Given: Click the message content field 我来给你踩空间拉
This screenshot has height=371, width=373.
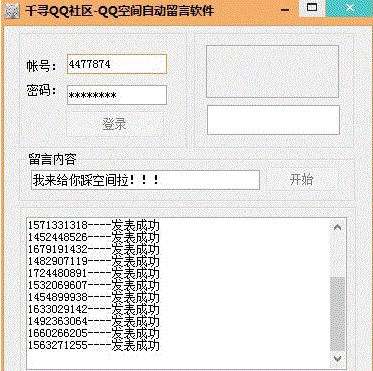Looking at the screenshot, I should pyautogui.click(x=145, y=180).
